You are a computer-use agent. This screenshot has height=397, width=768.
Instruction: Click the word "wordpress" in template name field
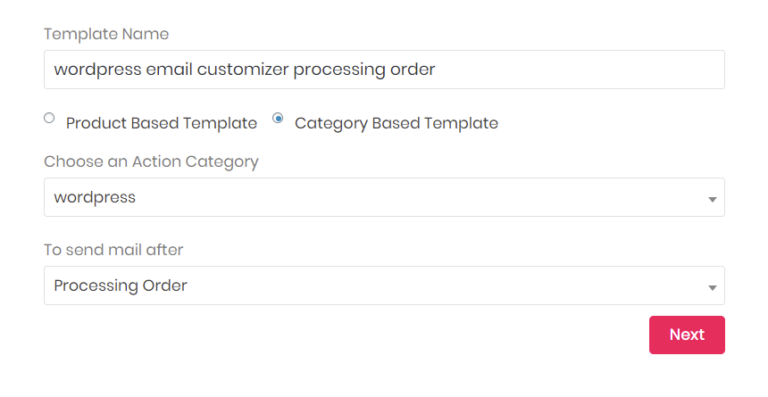tap(97, 70)
